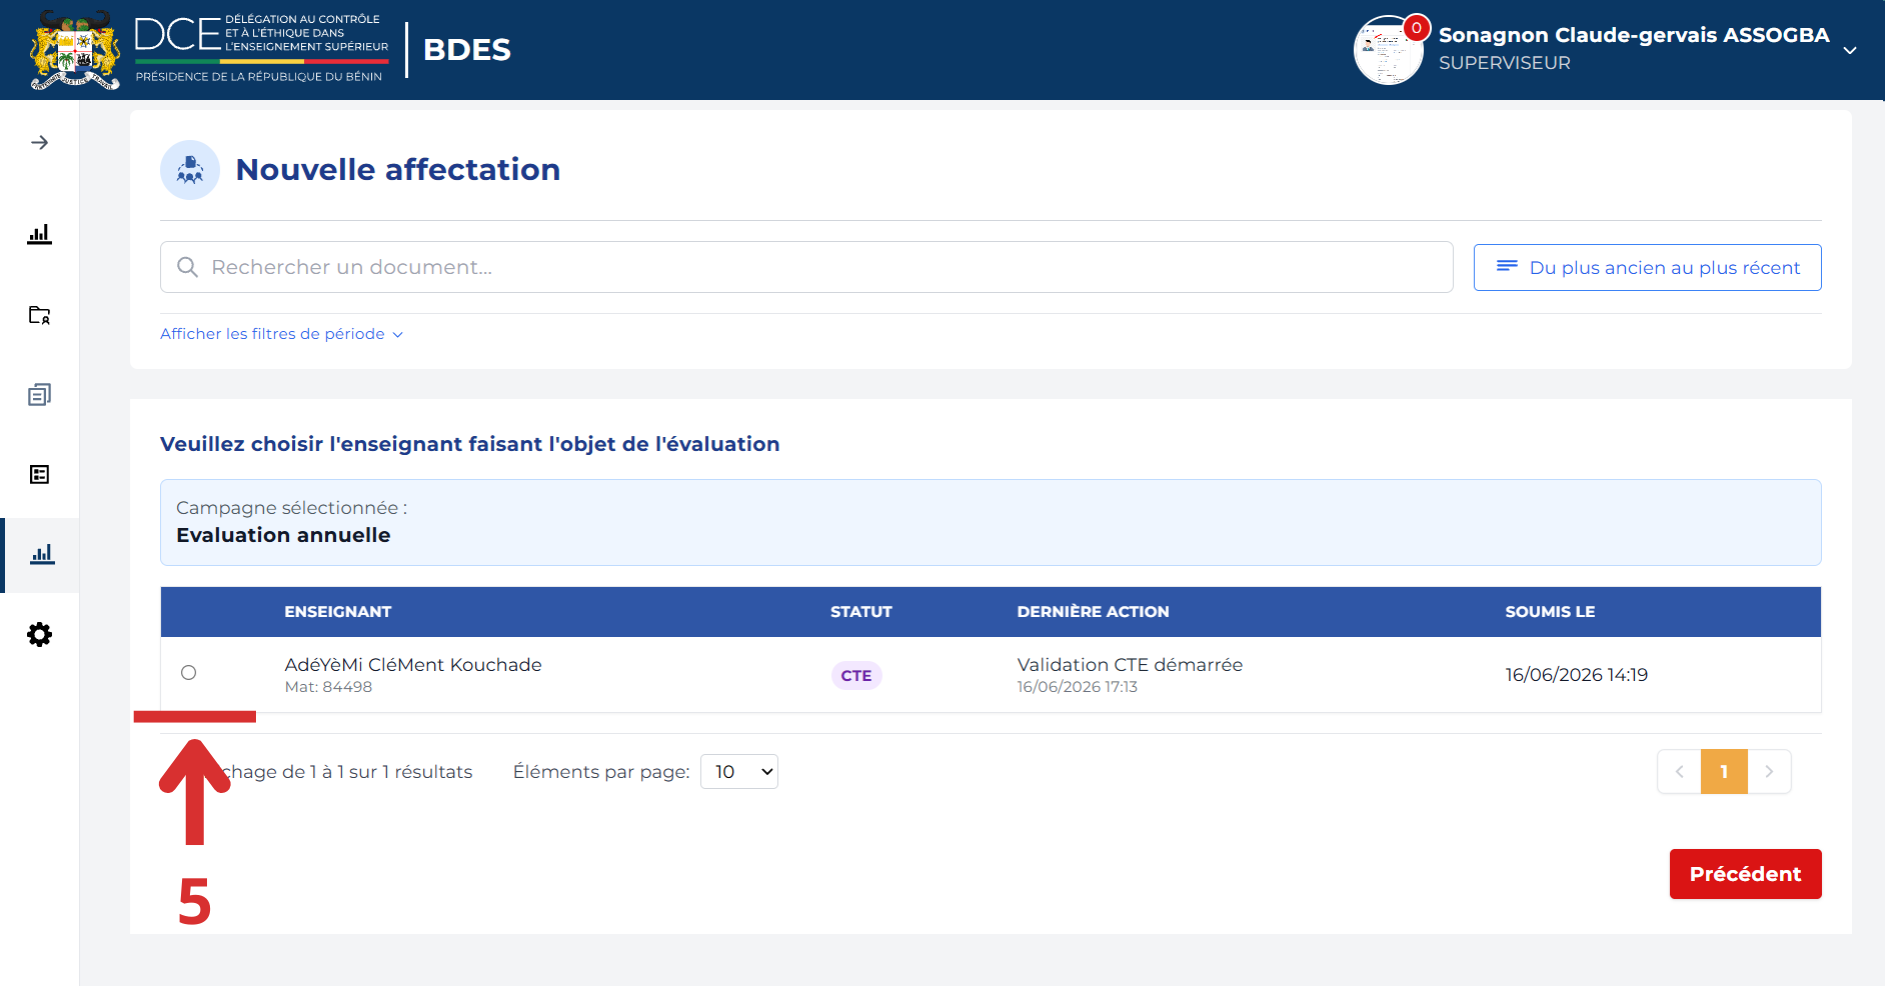Expand the user account menu chevron
The image size is (1885, 986).
coord(1850,50)
